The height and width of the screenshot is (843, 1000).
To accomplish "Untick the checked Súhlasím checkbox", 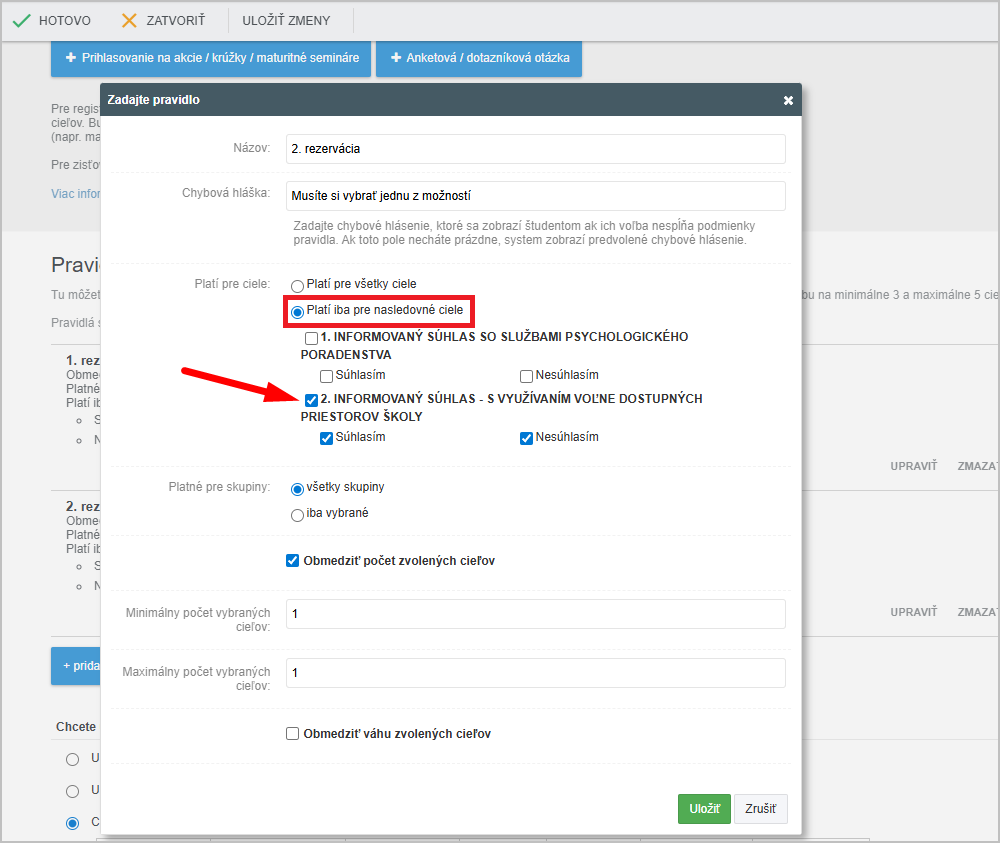I will (x=327, y=438).
